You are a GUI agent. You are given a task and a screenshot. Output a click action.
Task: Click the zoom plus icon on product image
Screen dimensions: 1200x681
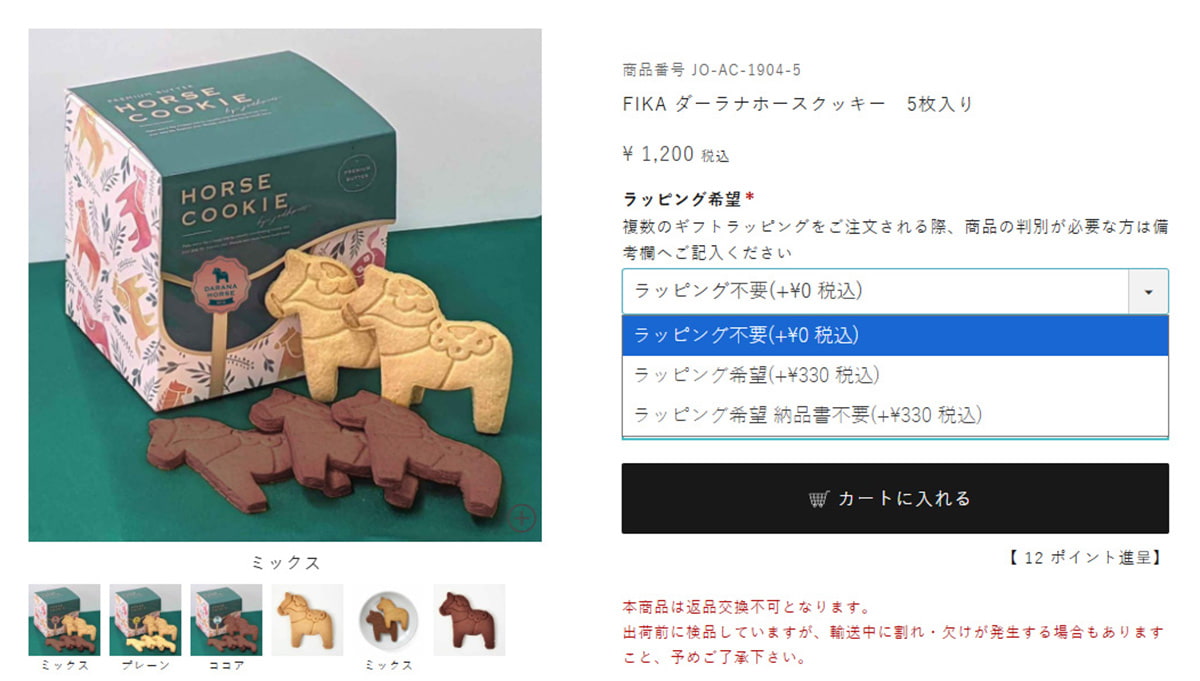click(523, 517)
